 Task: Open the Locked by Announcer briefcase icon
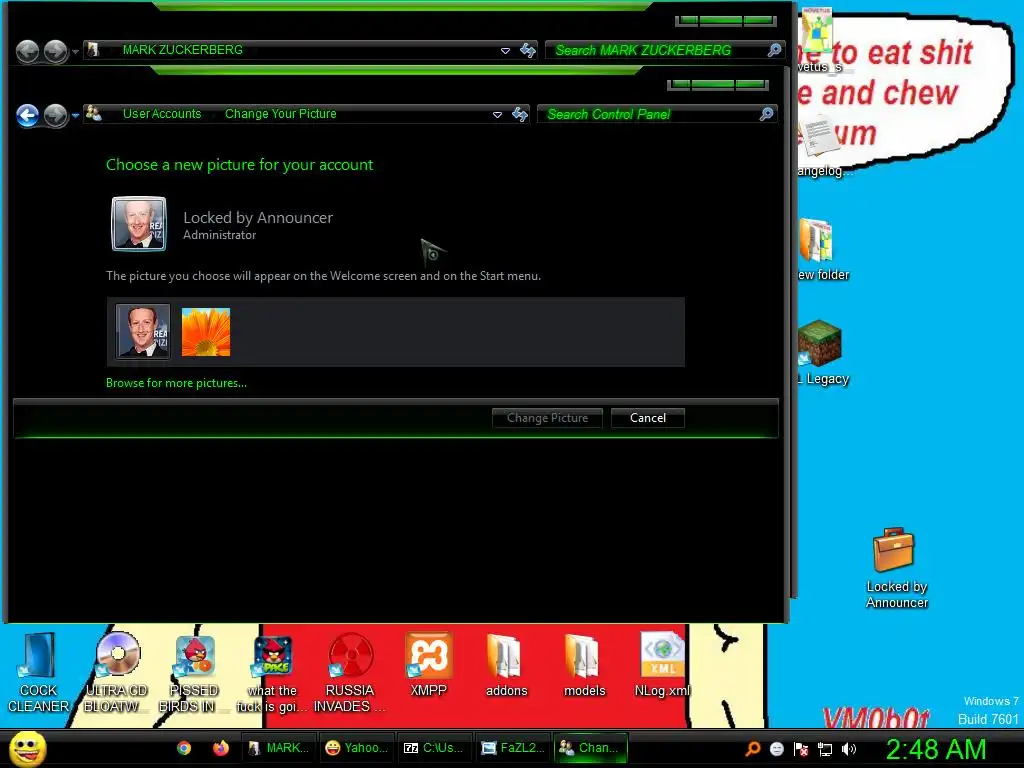click(896, 568)
